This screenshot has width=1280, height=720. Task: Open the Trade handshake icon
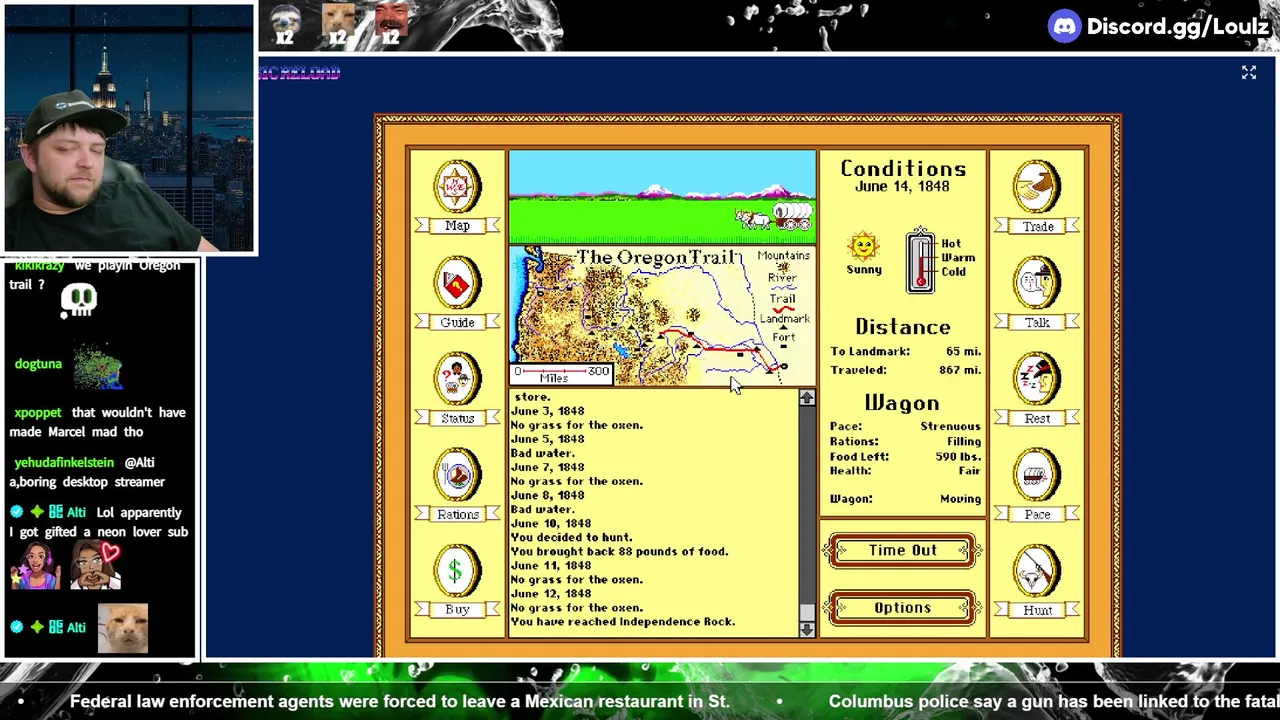coord(1037,186)
